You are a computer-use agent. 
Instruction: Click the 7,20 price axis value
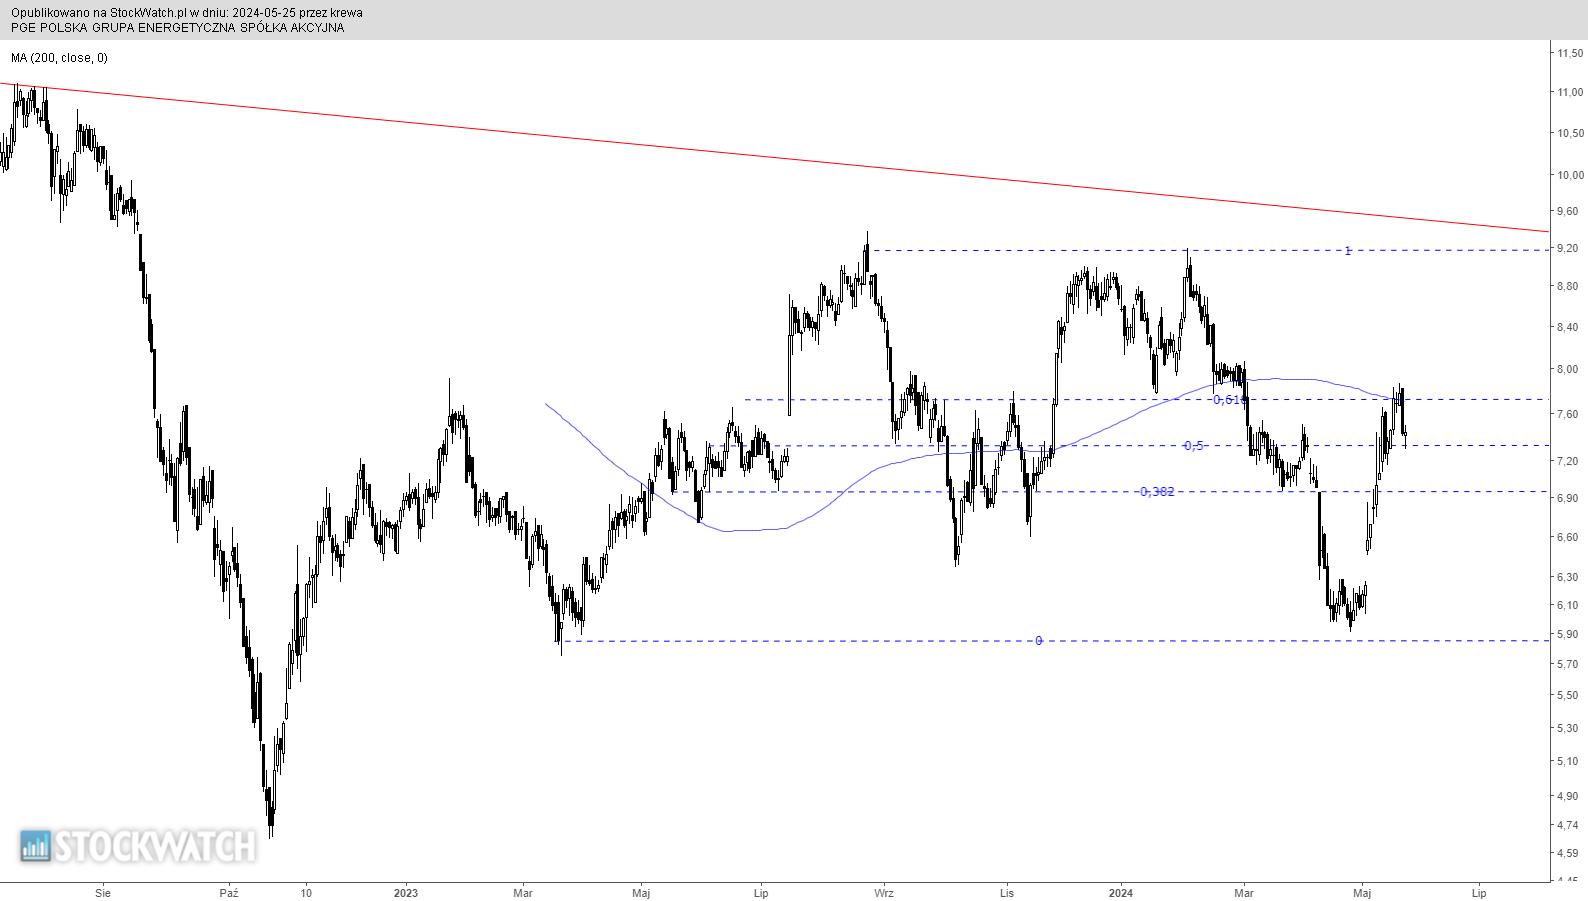(1567, 461)
